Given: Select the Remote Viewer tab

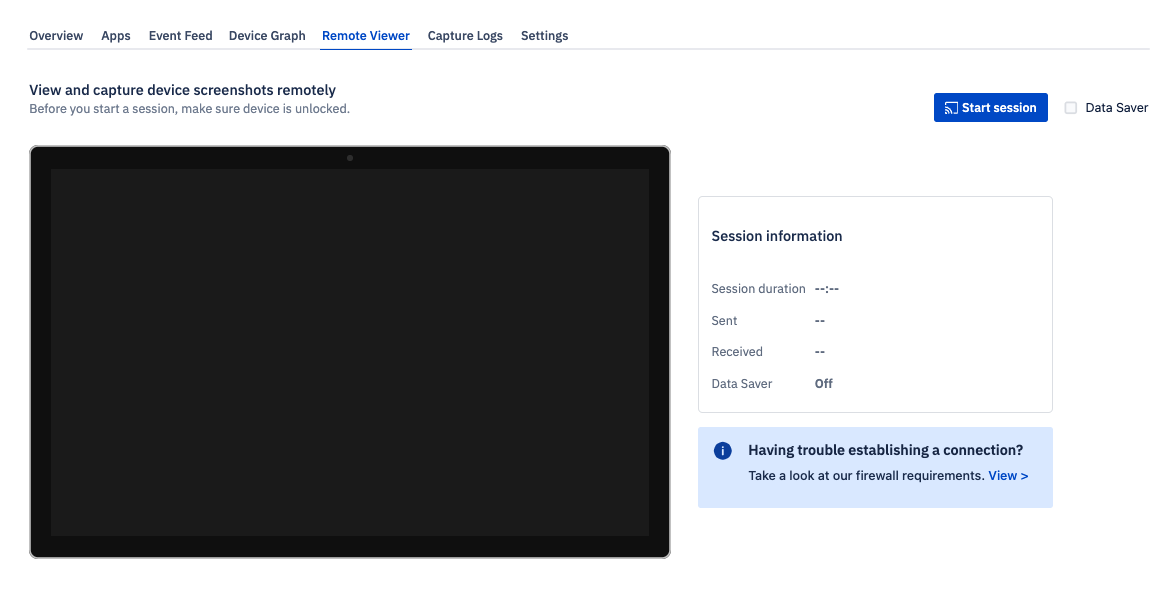Looking at the screenshot, I should (x=365, y=35).
